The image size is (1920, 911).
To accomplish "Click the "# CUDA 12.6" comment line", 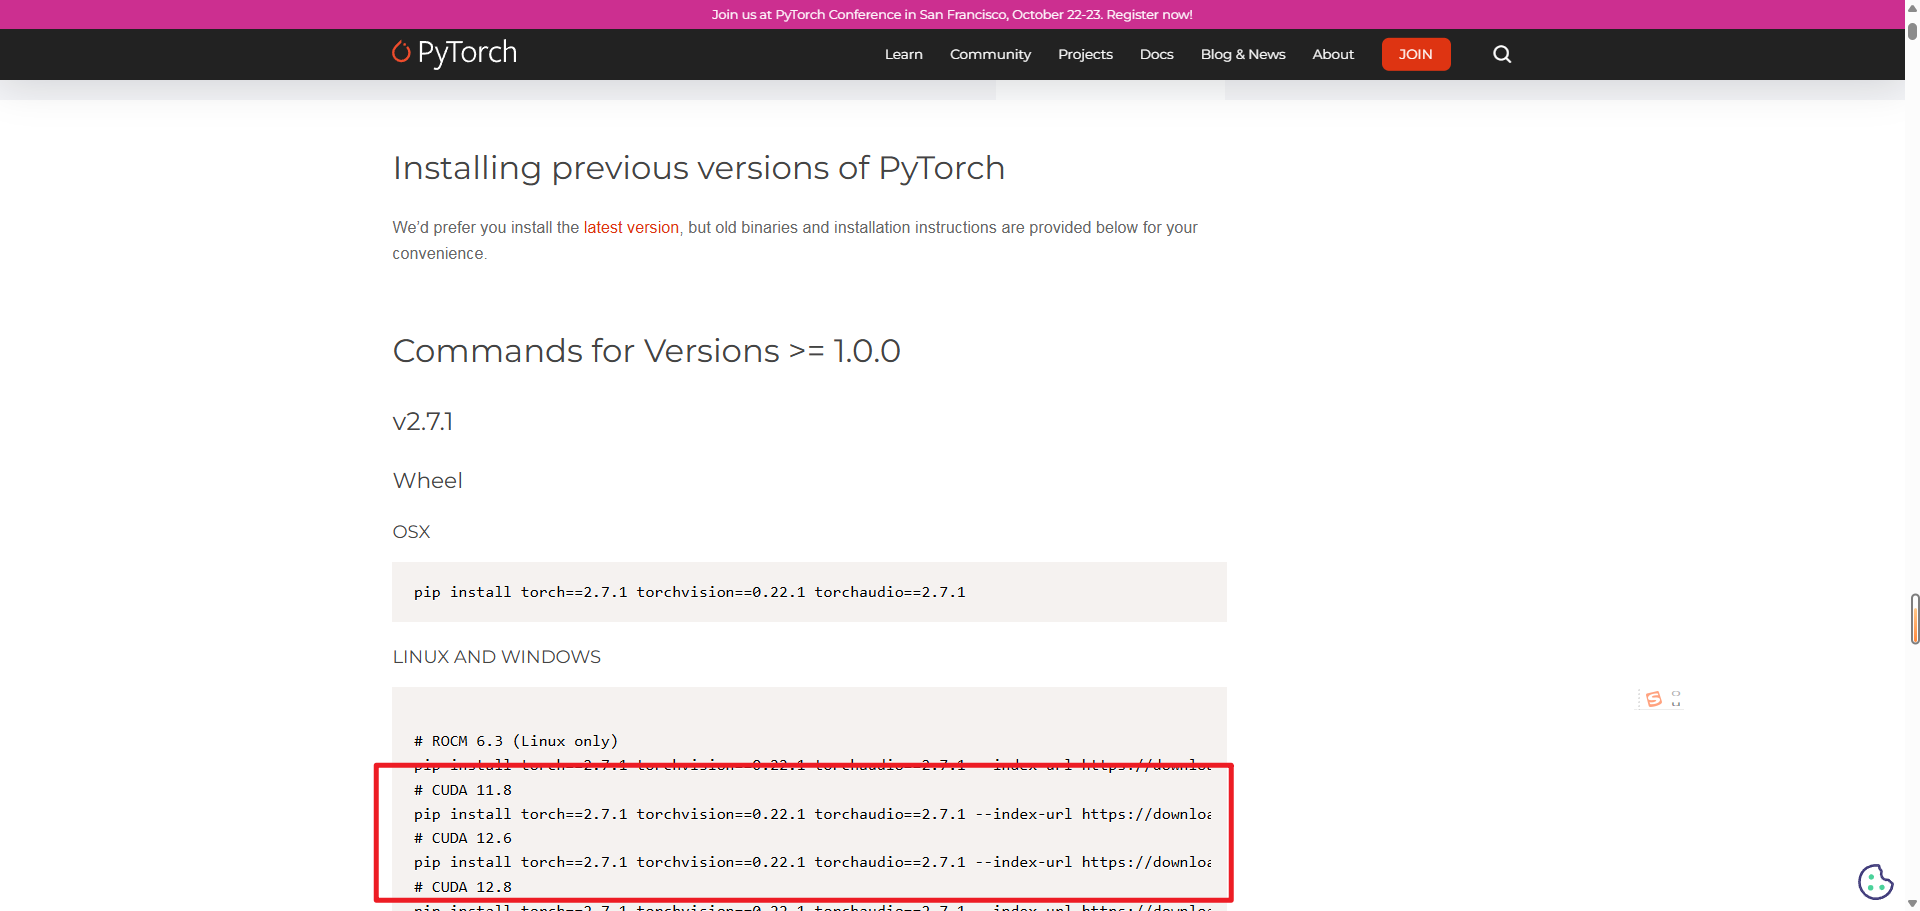I will click(x=463, y=838).
